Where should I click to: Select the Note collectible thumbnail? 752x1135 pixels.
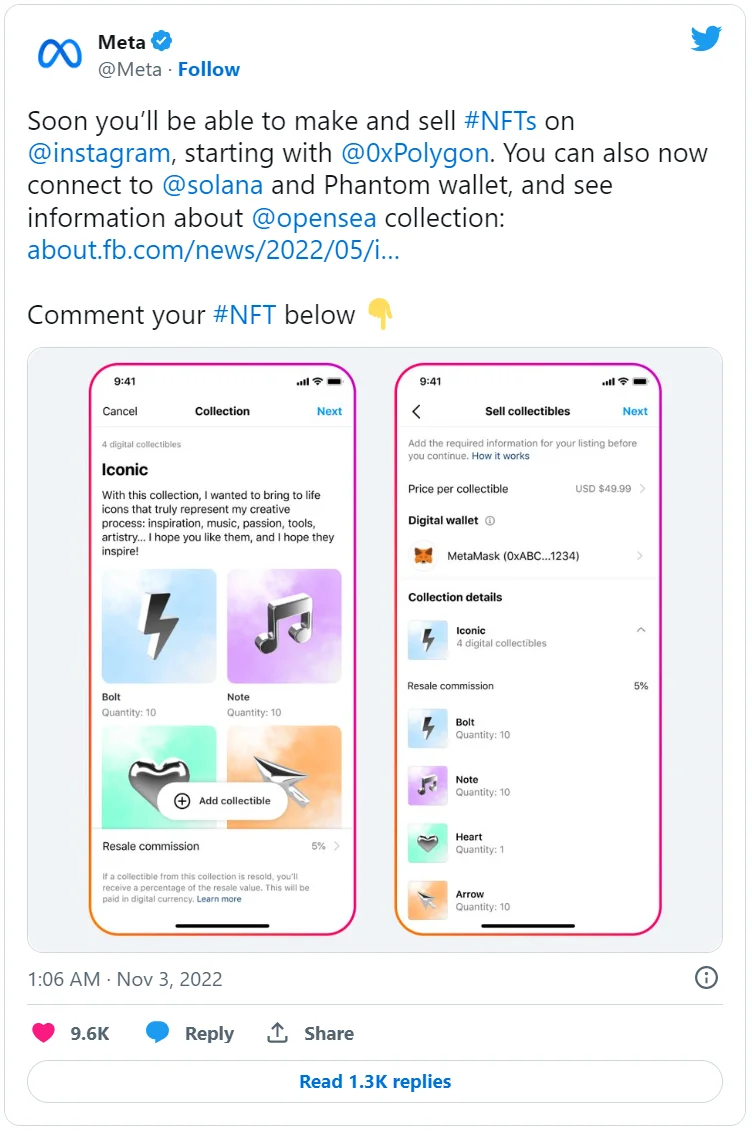(284, 626)
